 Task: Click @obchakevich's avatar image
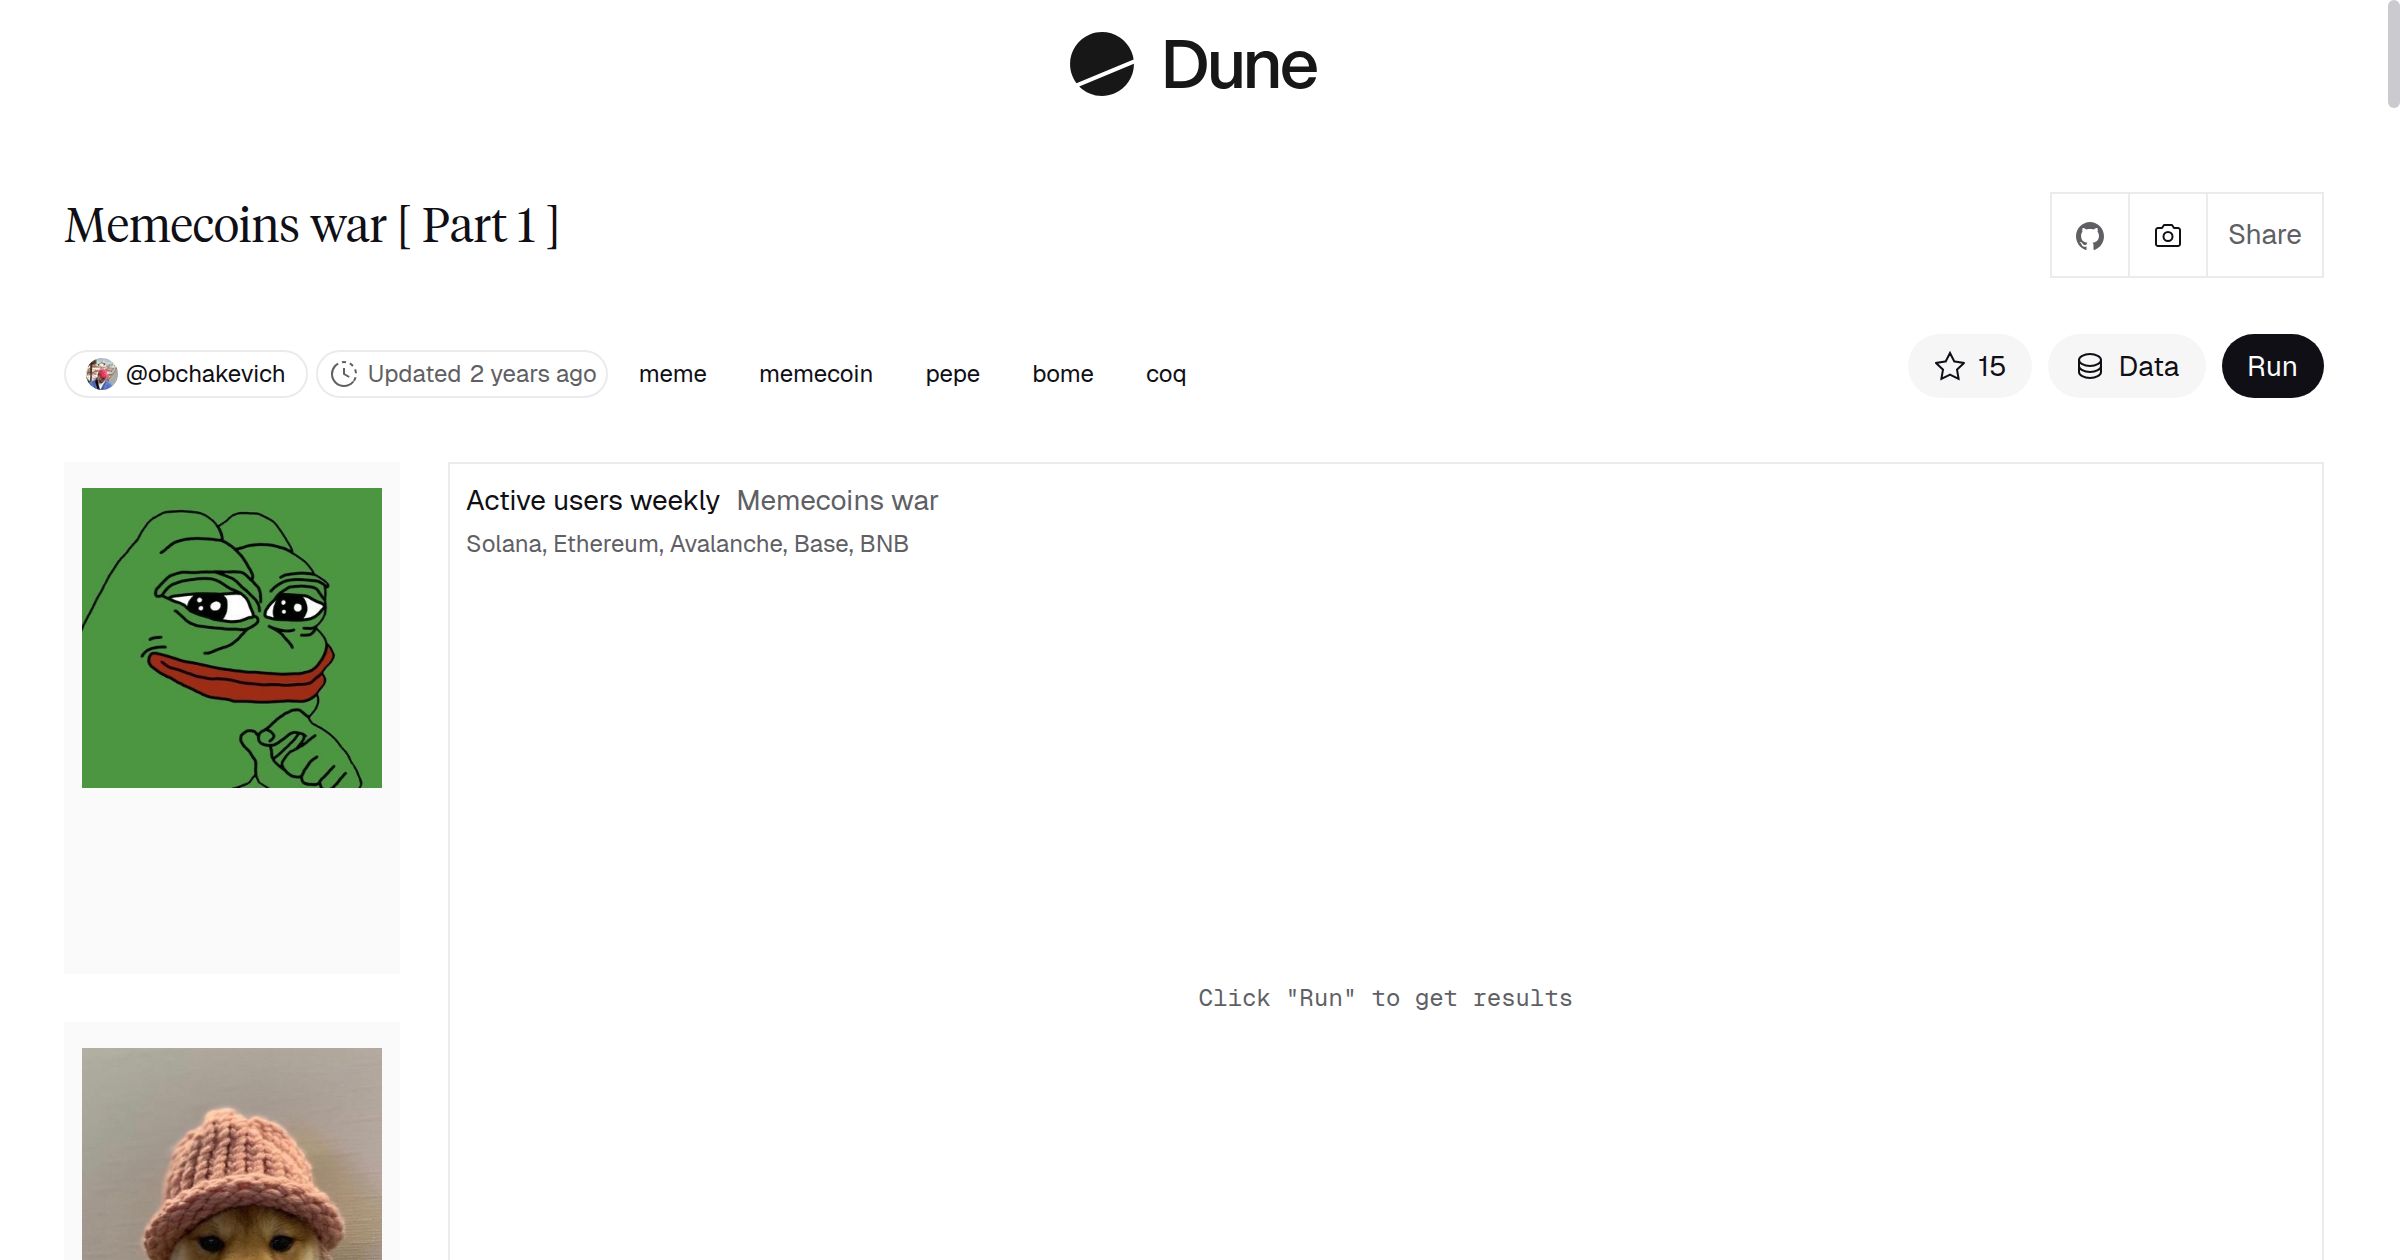pyautogui.click(x=101, y=373)
